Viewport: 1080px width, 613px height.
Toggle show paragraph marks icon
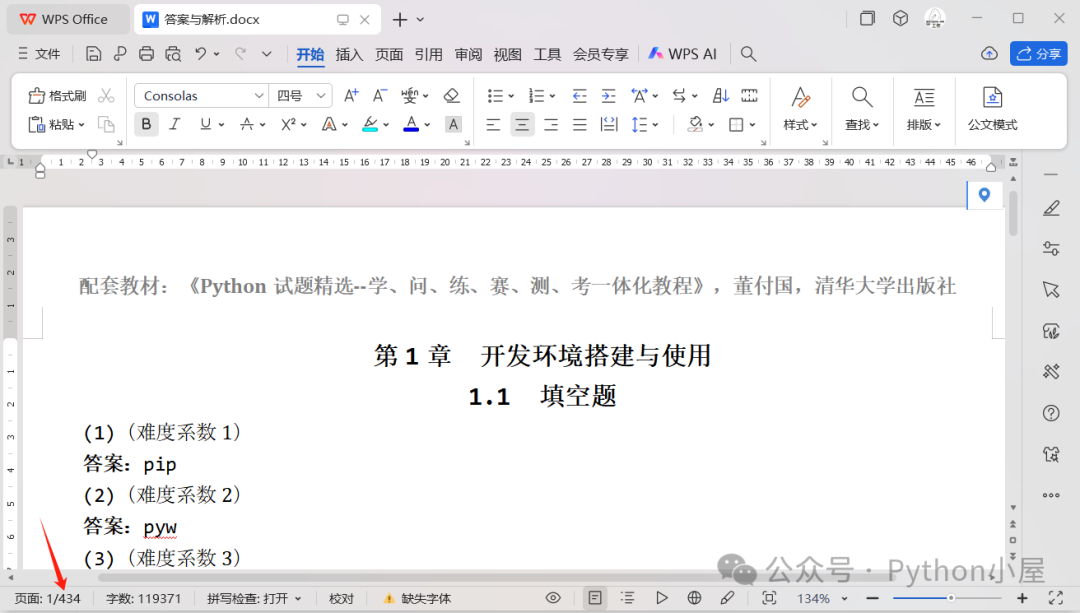[679, 96]
